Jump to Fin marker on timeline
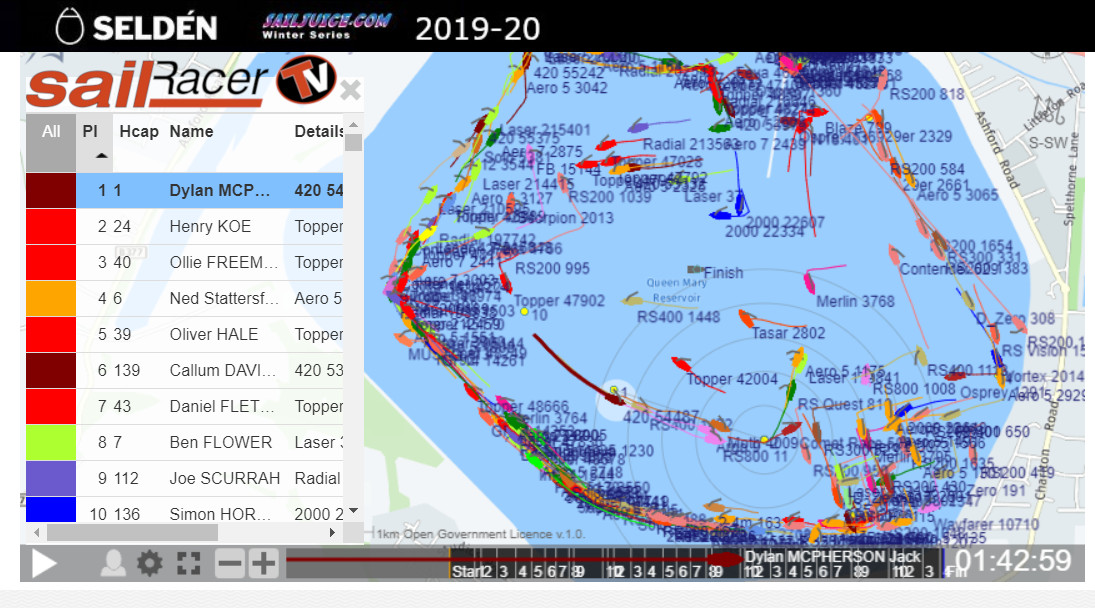This screenshot has height=608, width=1095. pyautogui.click(x=956, y=571)
